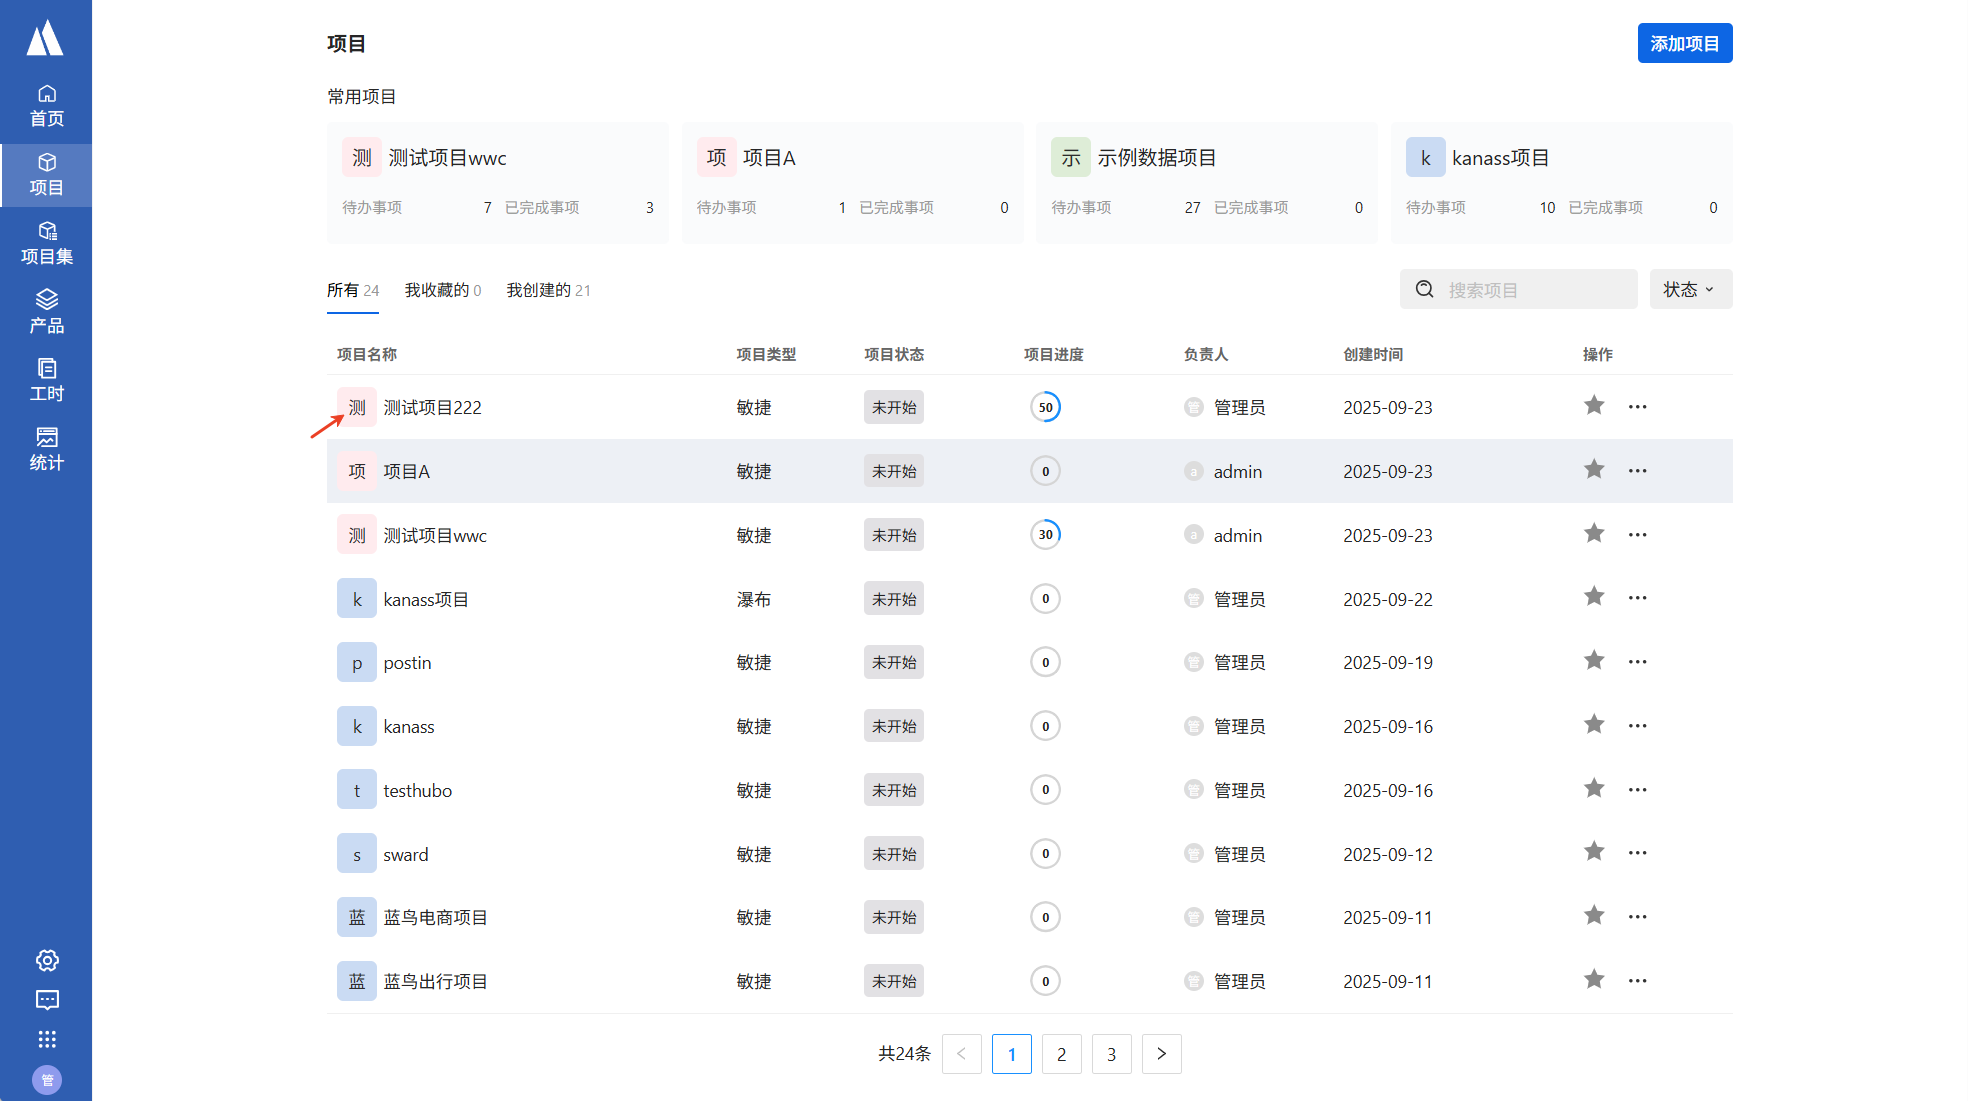Favorite sward with its star
The image size is (1968, 1101).
[x=1594, y=851]
